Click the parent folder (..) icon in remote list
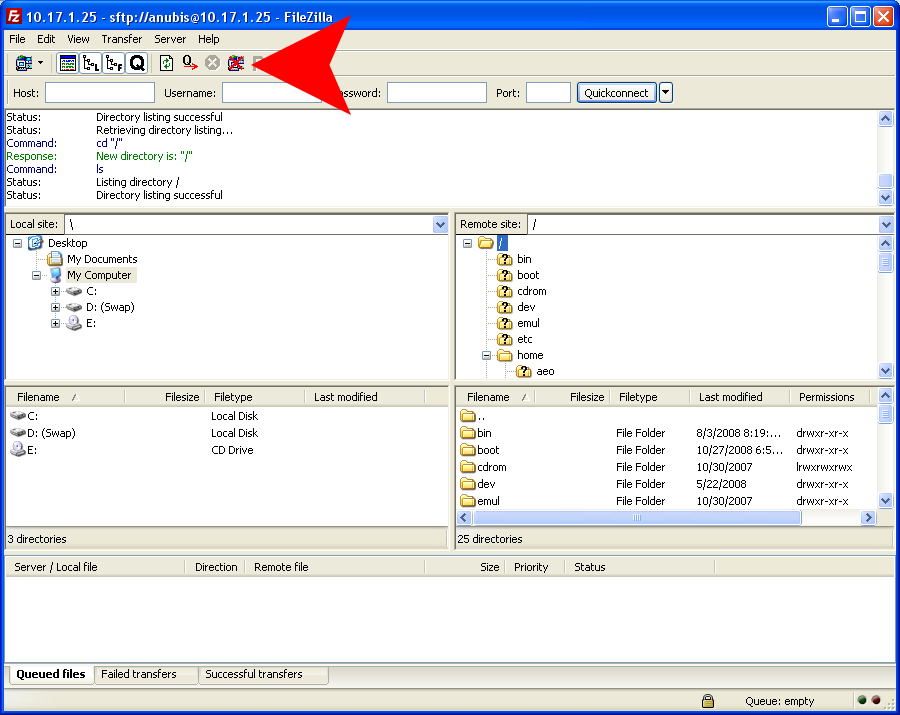 (x=468, y=415)
